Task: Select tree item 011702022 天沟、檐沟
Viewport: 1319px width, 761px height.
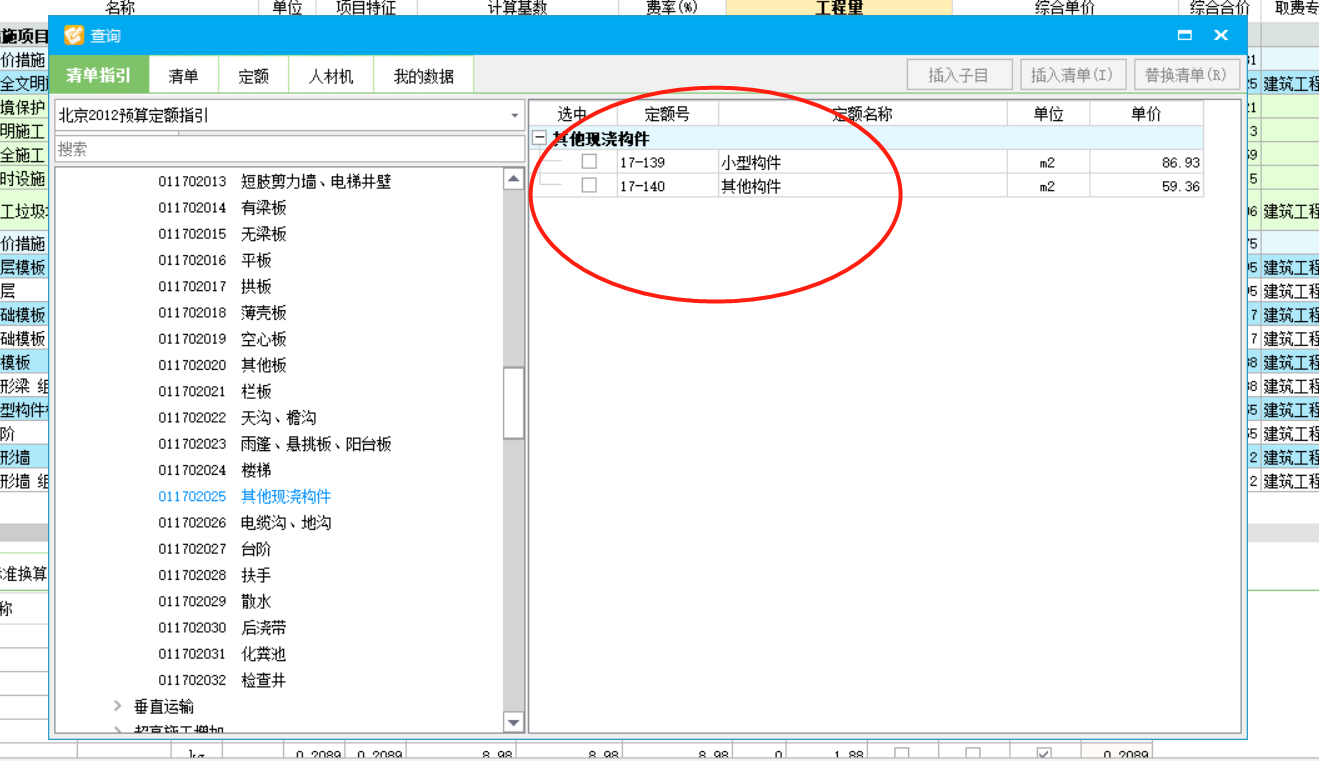Action: point(237,417)
